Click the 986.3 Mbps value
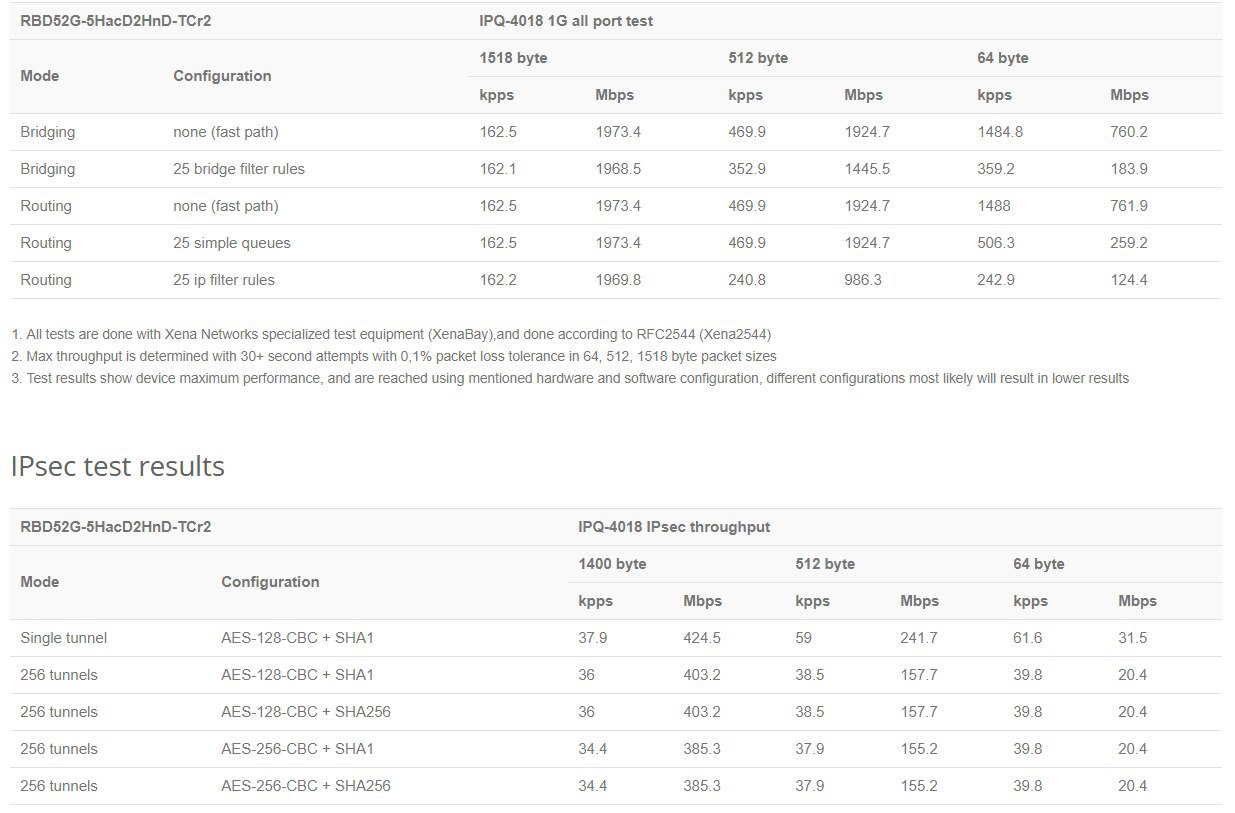 pyautogui.click(x=863, y=280)
